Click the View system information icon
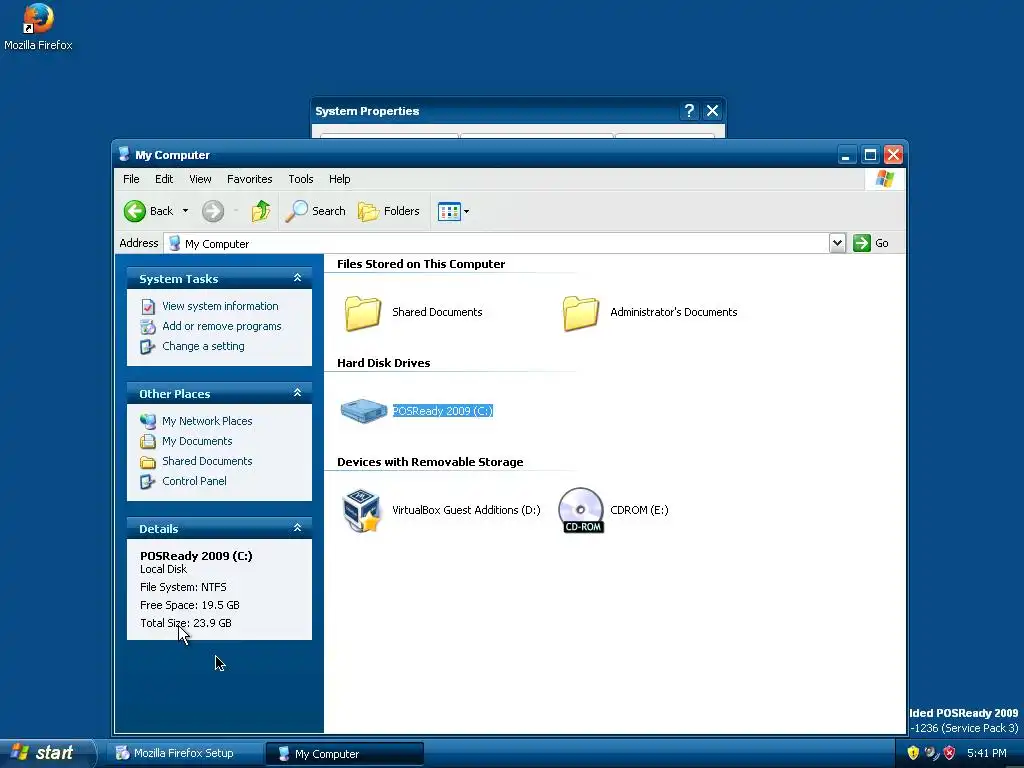1024x768 pixels. tap(148, 306)
